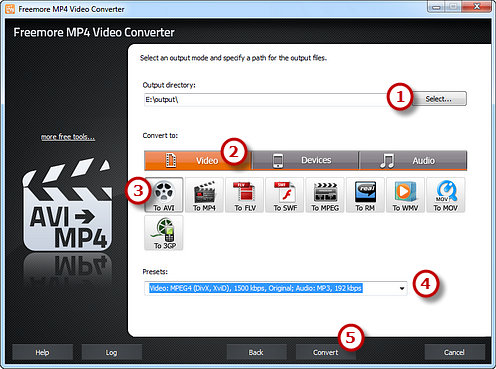Open the Log button
Screen dimensions: 496x369
tap(112, 352)
